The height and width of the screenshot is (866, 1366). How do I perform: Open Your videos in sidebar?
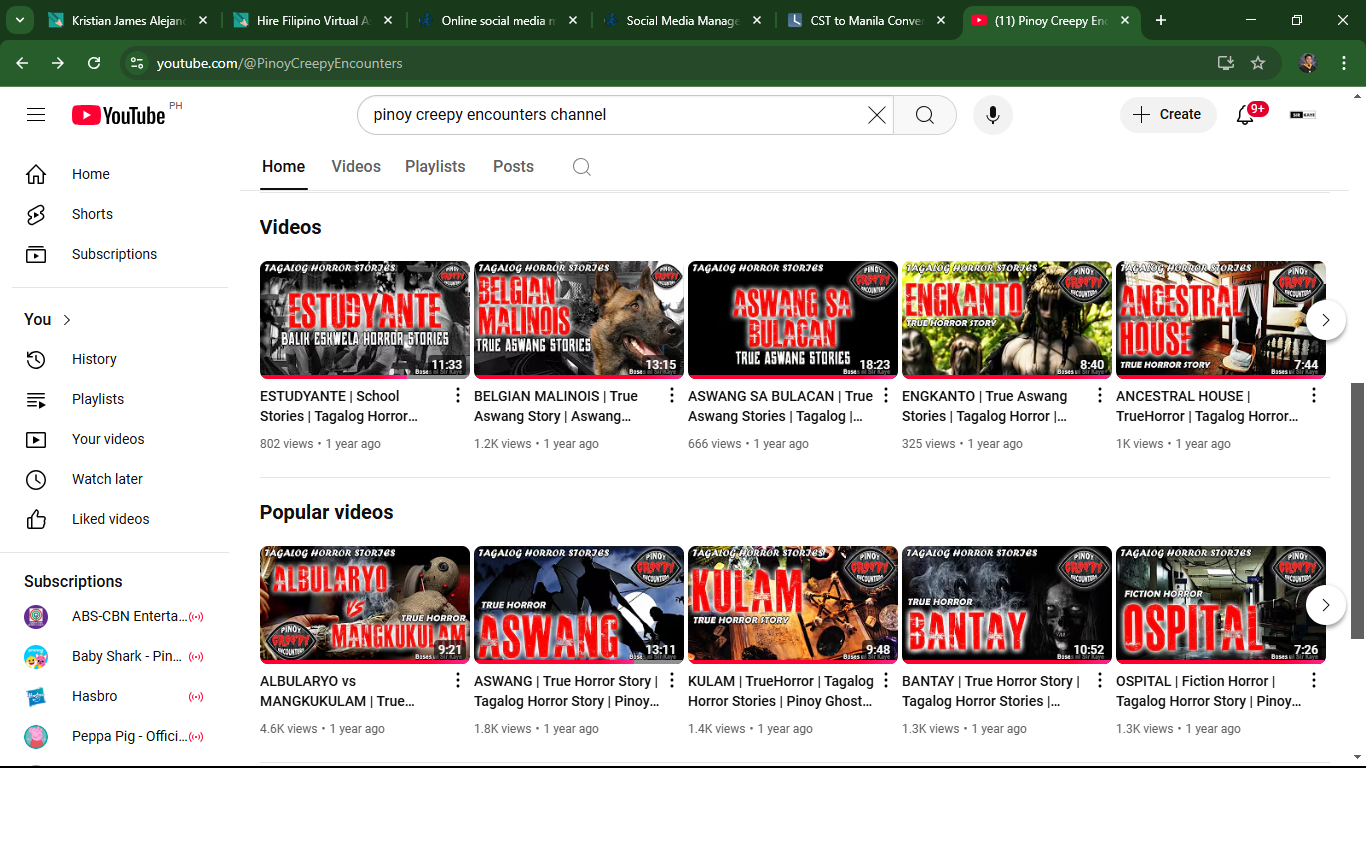click(x=120, y=439)
